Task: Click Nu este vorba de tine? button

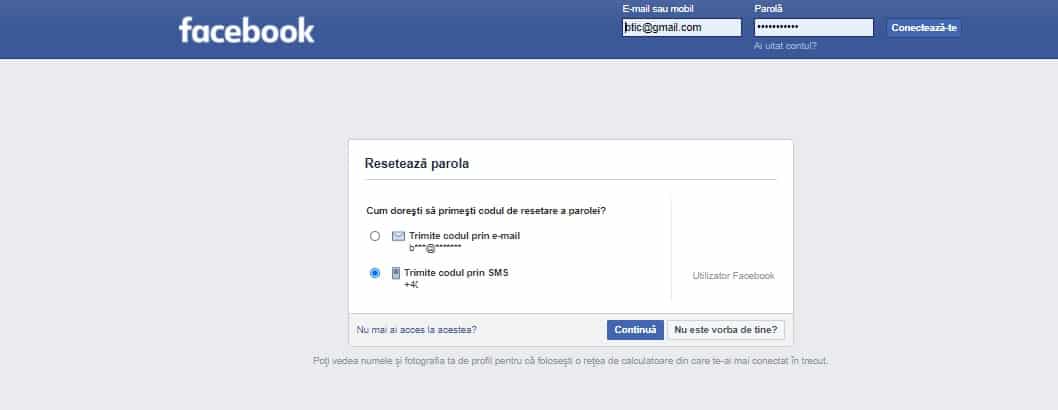Action: click(x=726, y=330)
